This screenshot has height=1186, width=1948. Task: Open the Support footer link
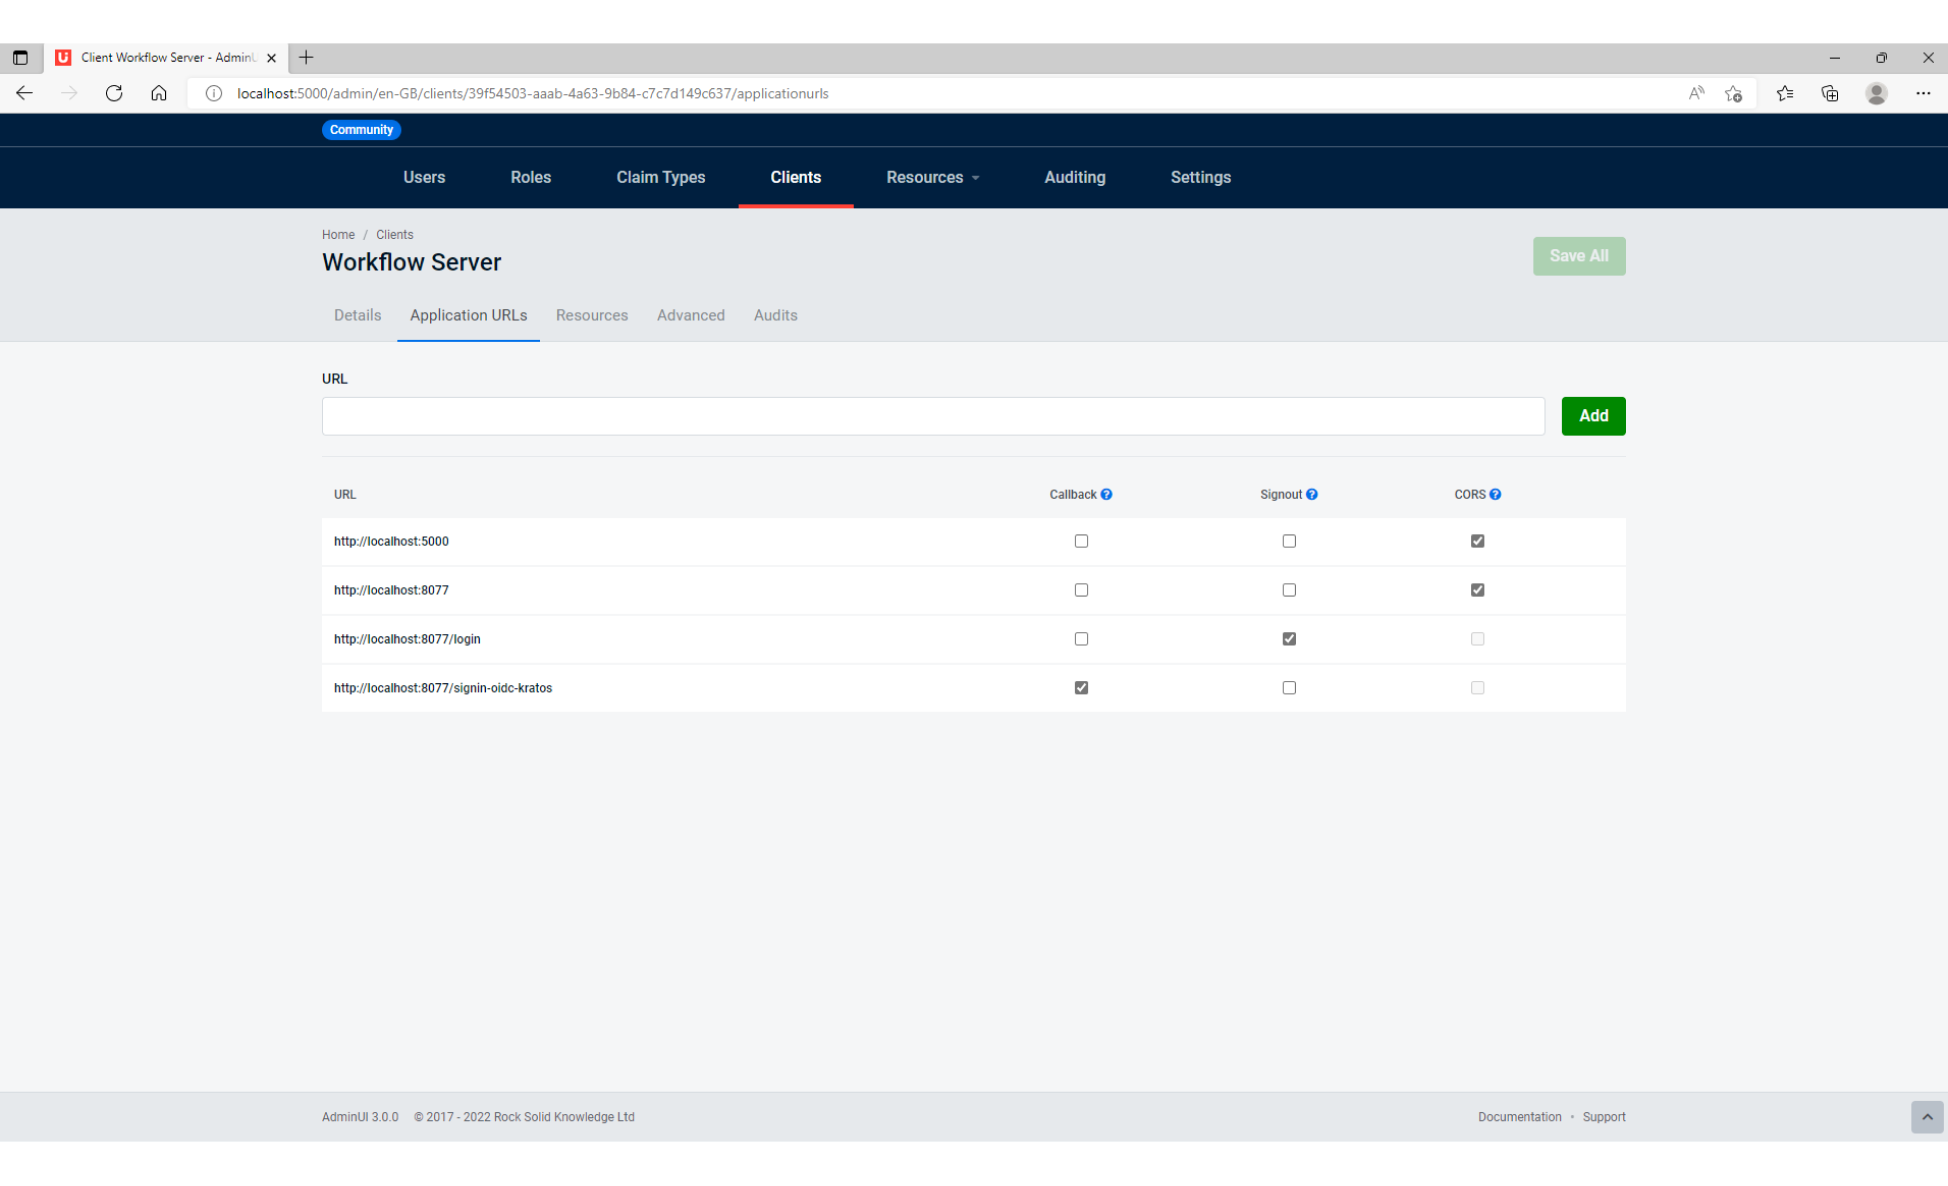pos(1604,1117)
